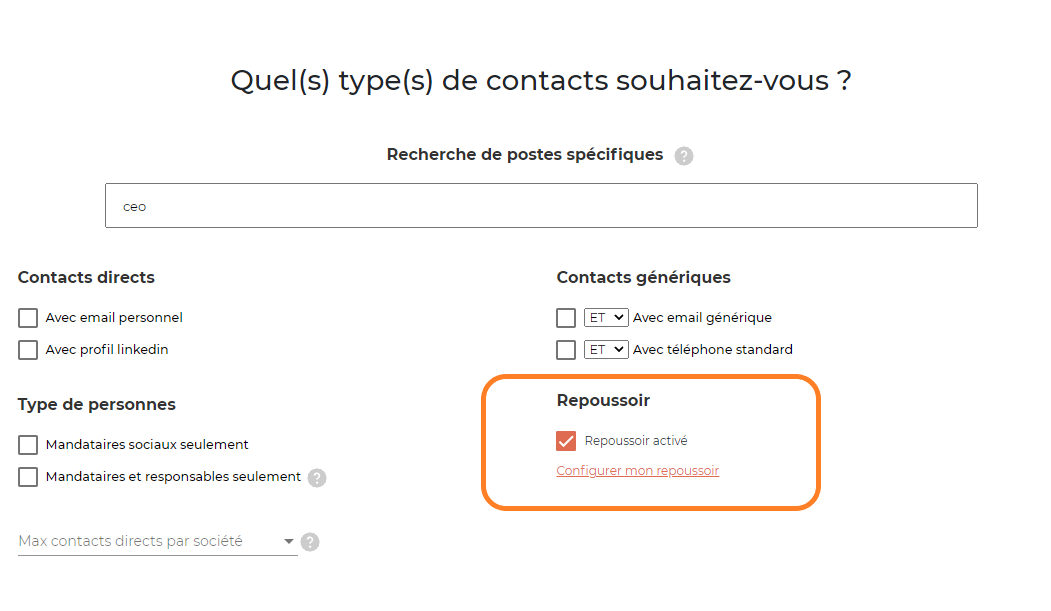Enable "Avec email générique"

[x=566, y=317]
